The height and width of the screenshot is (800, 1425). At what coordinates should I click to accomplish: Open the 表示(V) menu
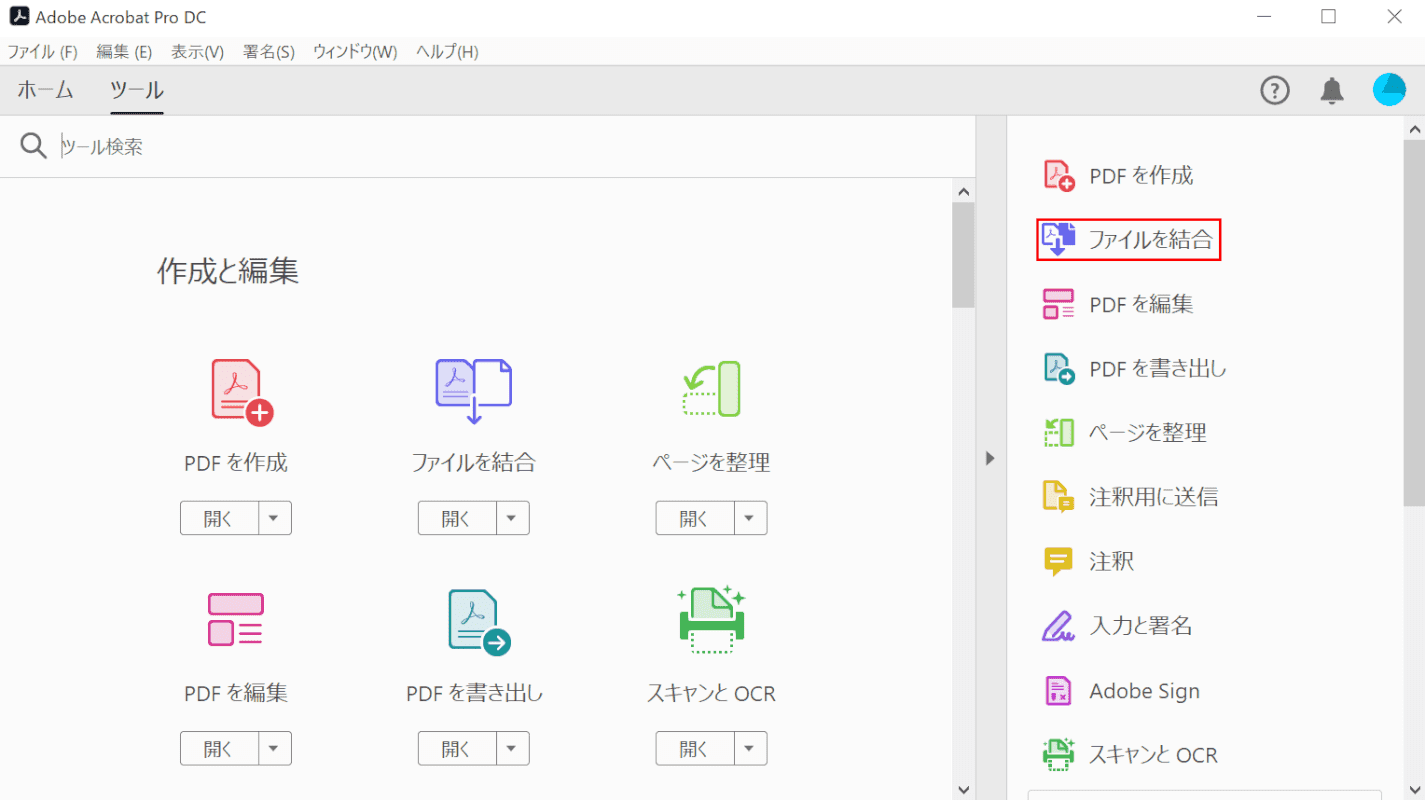pyautogui.click(x=197, y=52)
